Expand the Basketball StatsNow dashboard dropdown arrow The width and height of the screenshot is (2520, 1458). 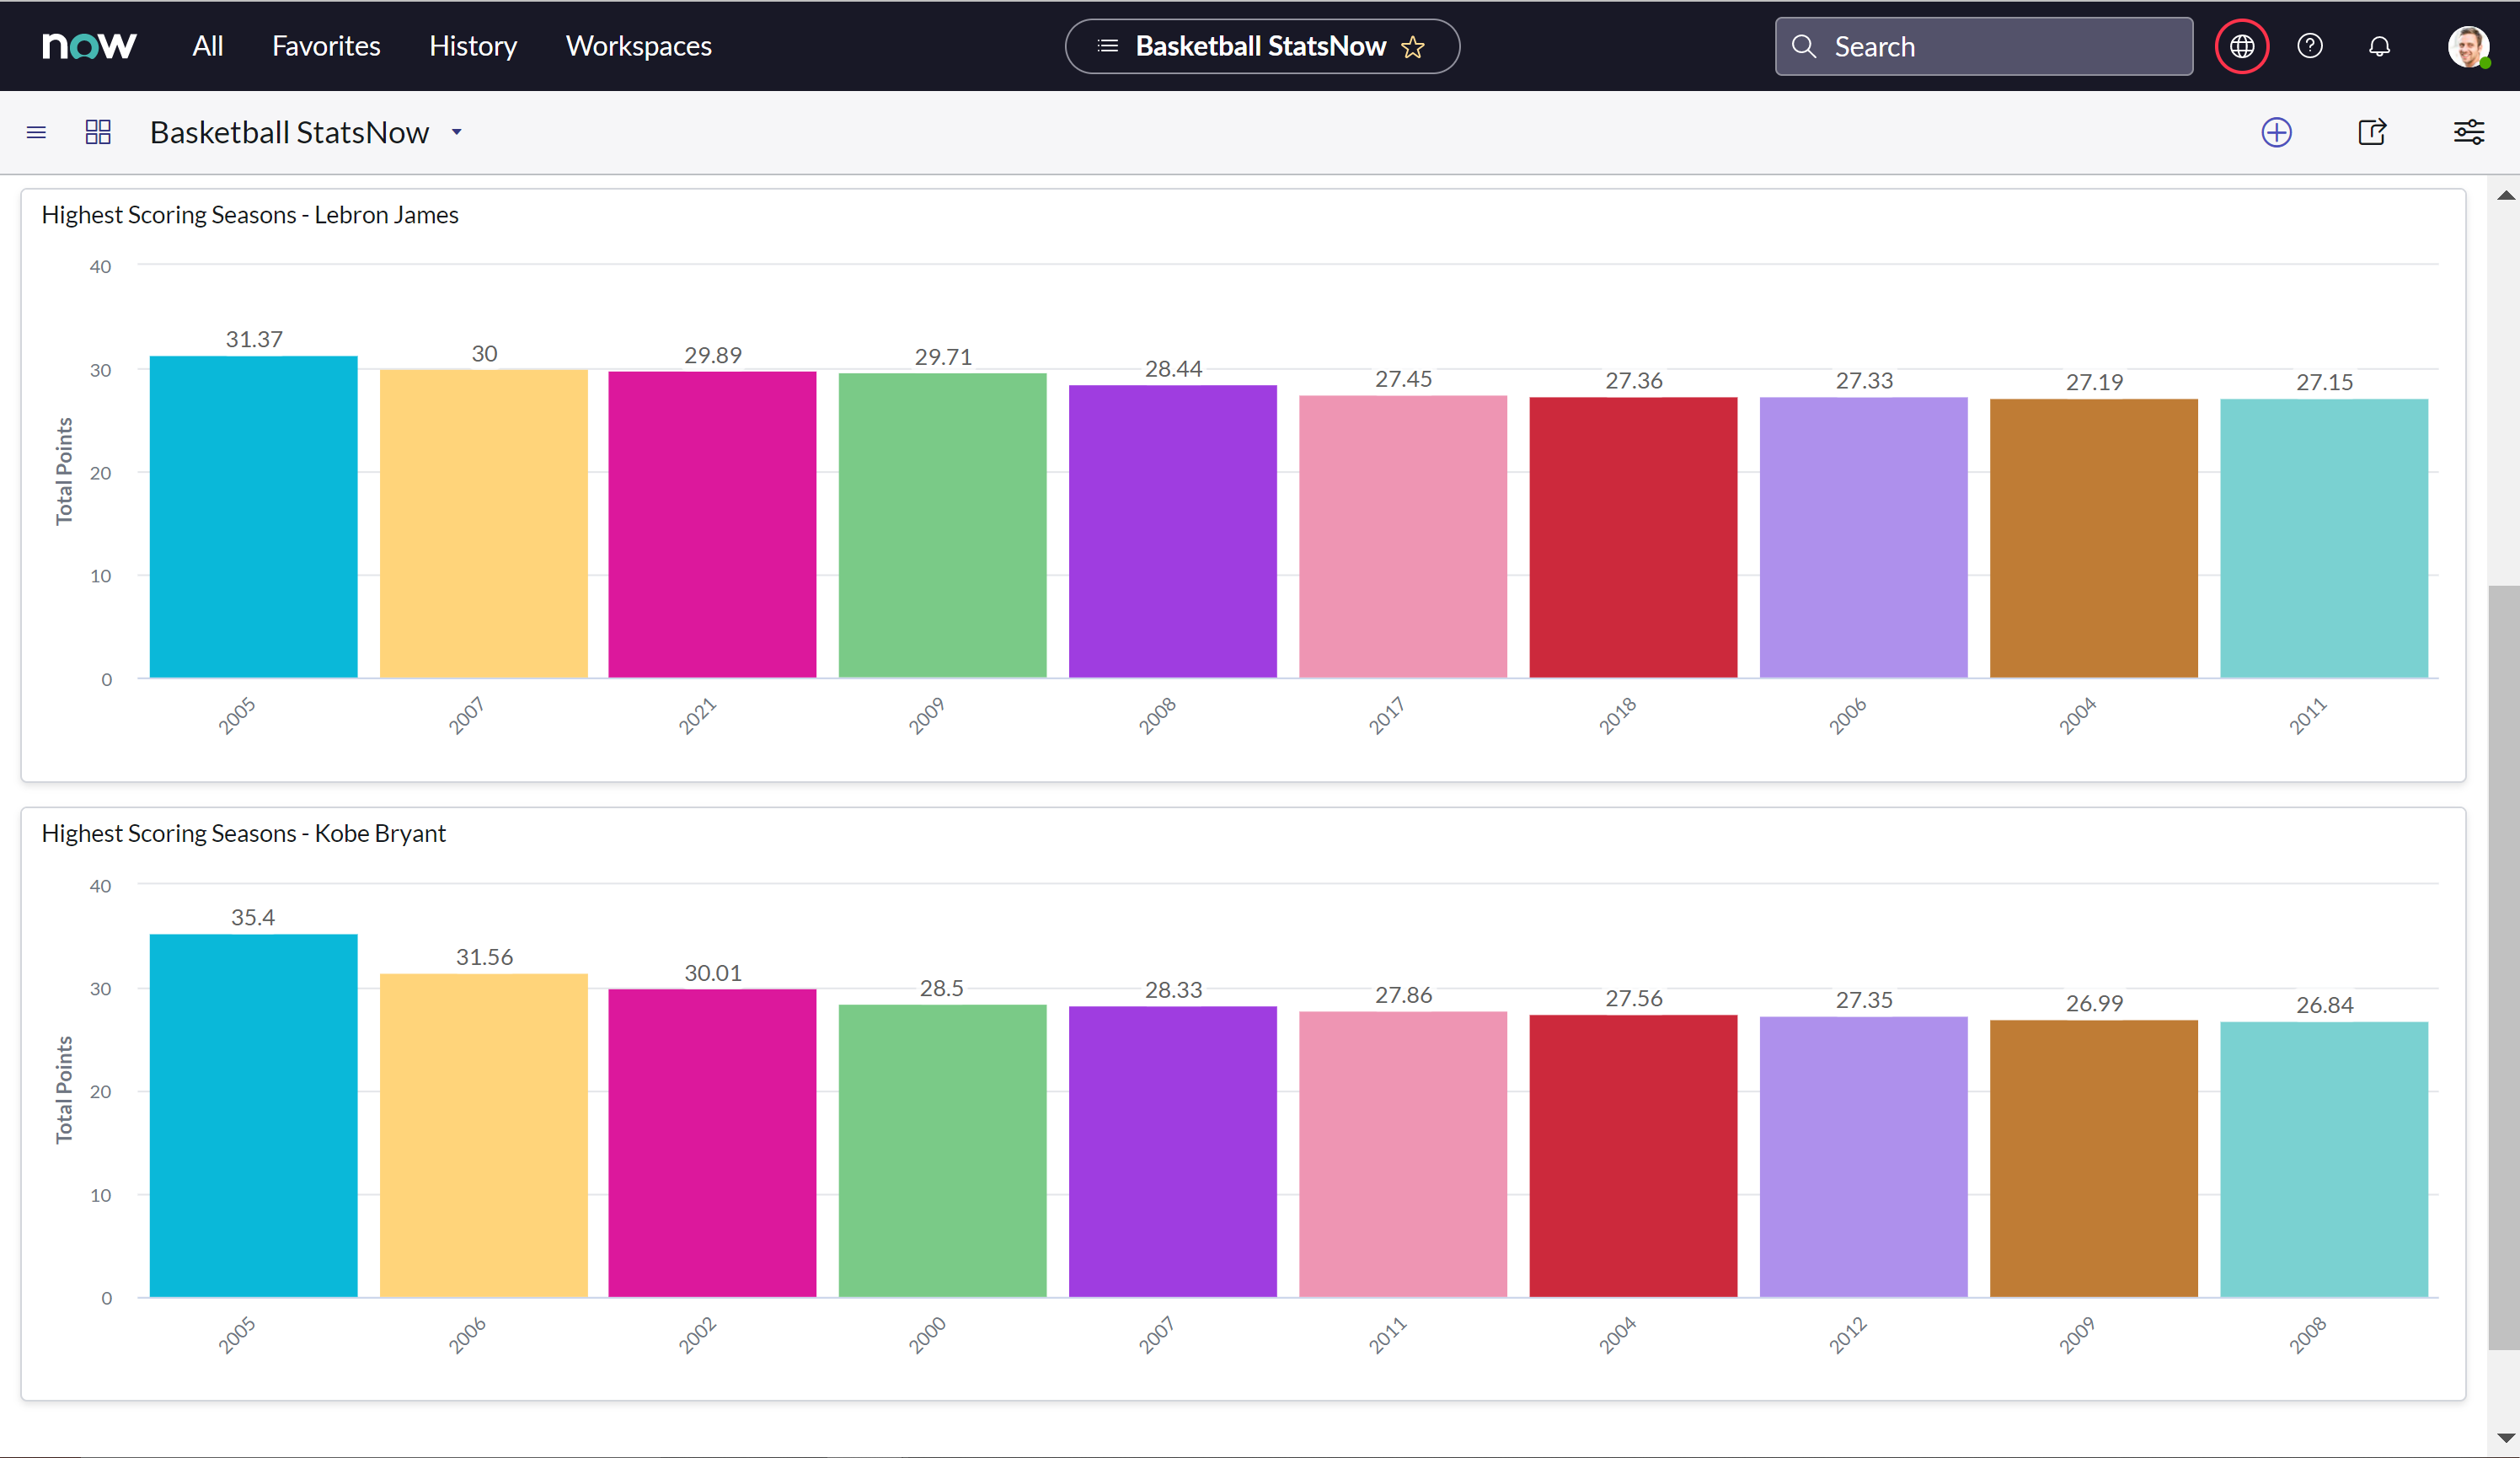click(x=457, y=132)
